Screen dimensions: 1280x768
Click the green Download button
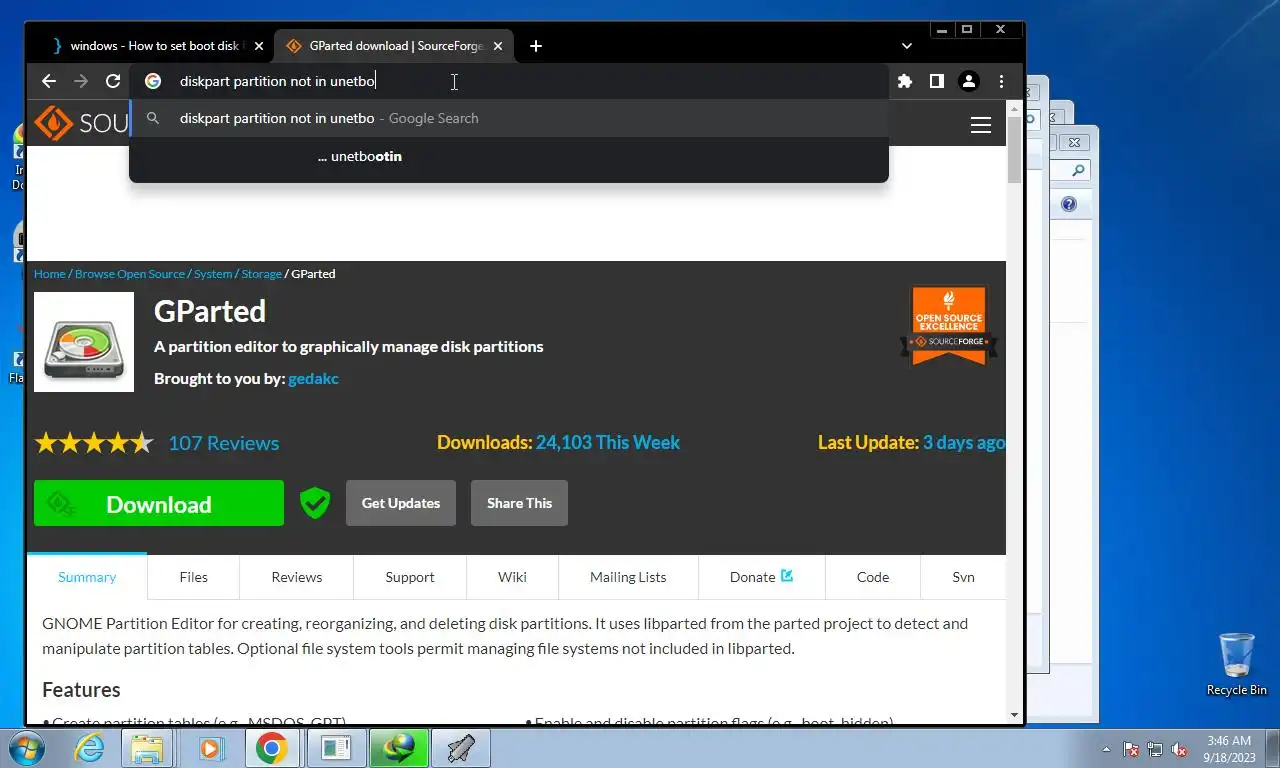[x=159, y=503]
